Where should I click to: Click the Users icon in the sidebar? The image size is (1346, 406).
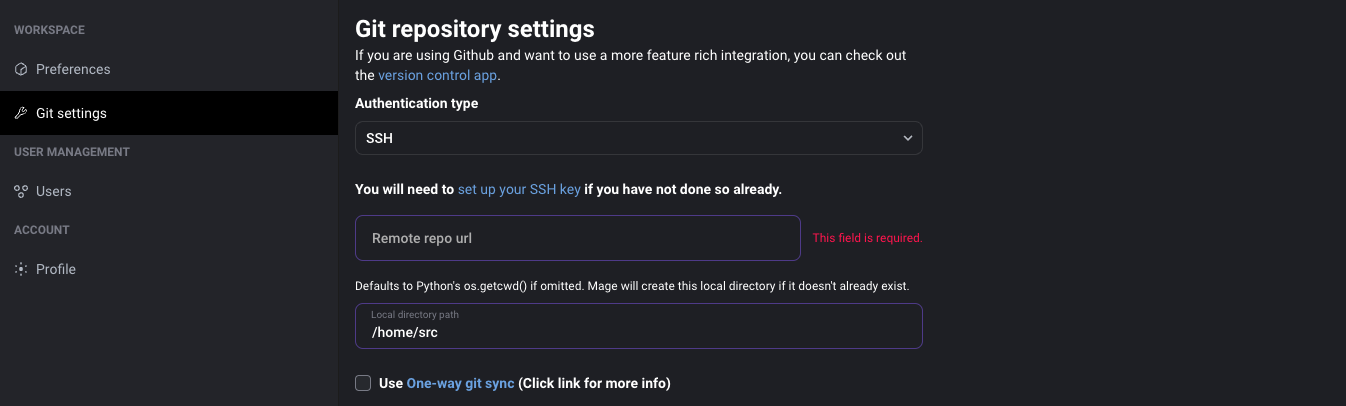click(x=20, y=191)
